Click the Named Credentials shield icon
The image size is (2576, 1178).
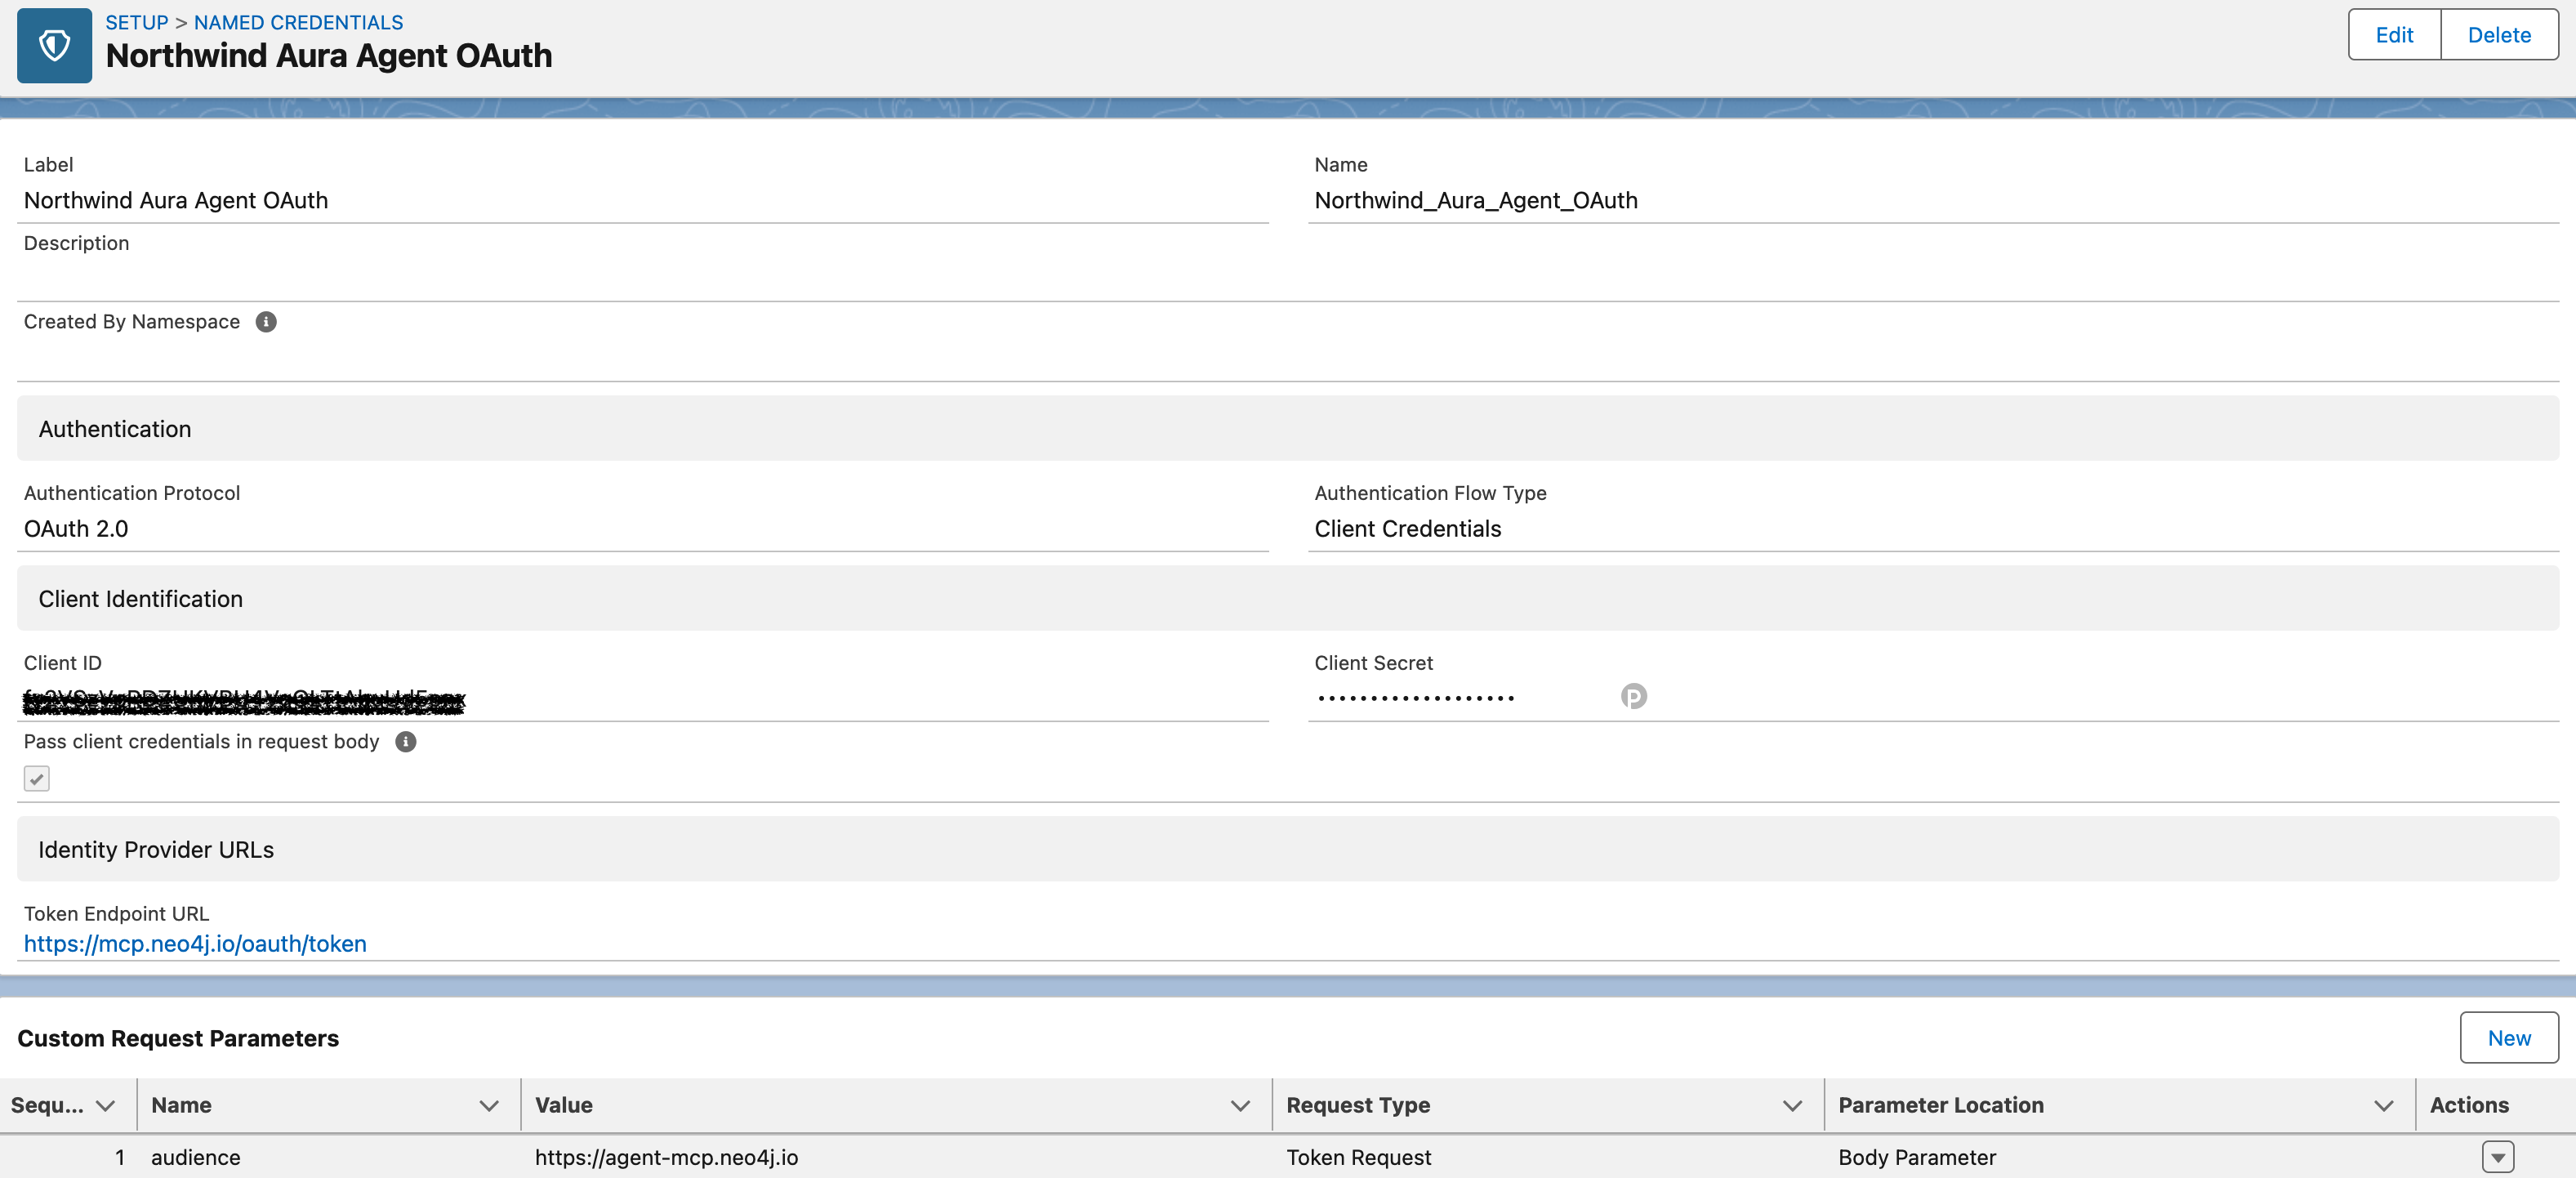(54, 45)
